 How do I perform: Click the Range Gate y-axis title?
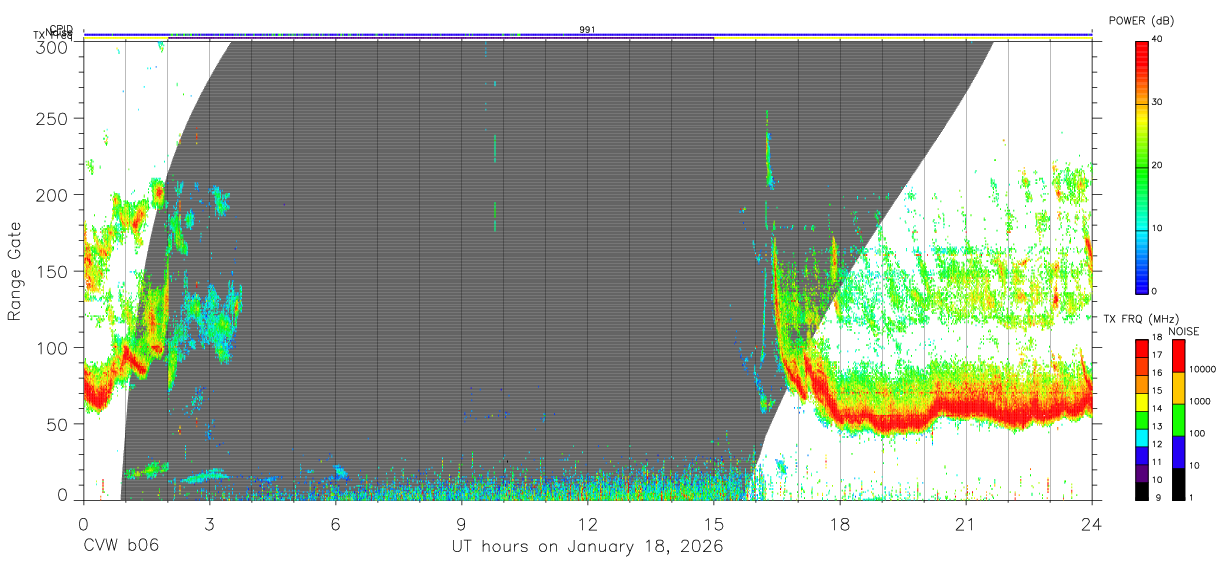15,270
